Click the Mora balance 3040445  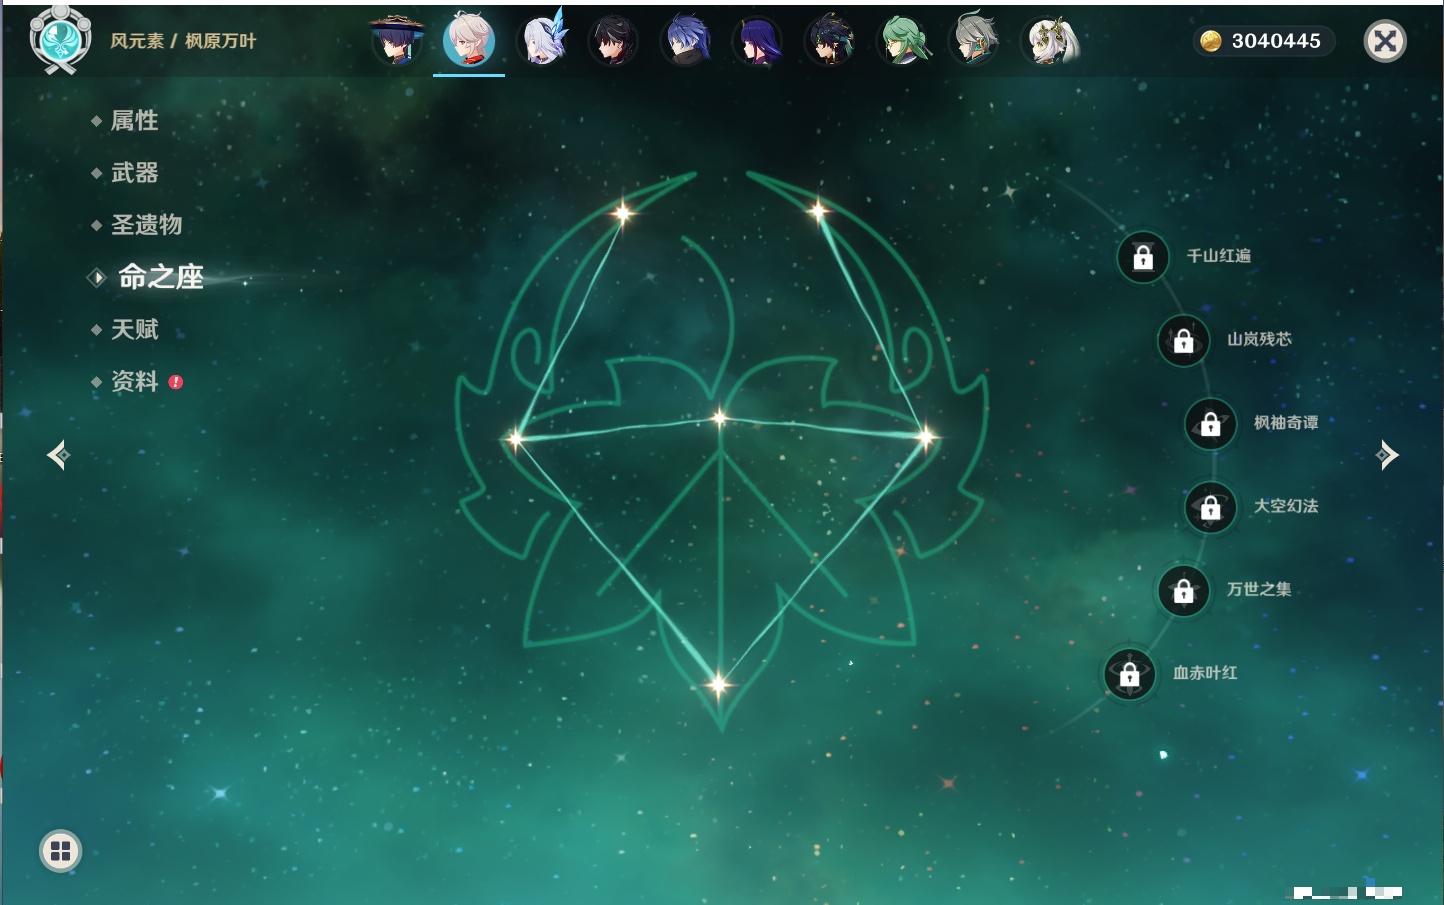tap(1264, 41)
